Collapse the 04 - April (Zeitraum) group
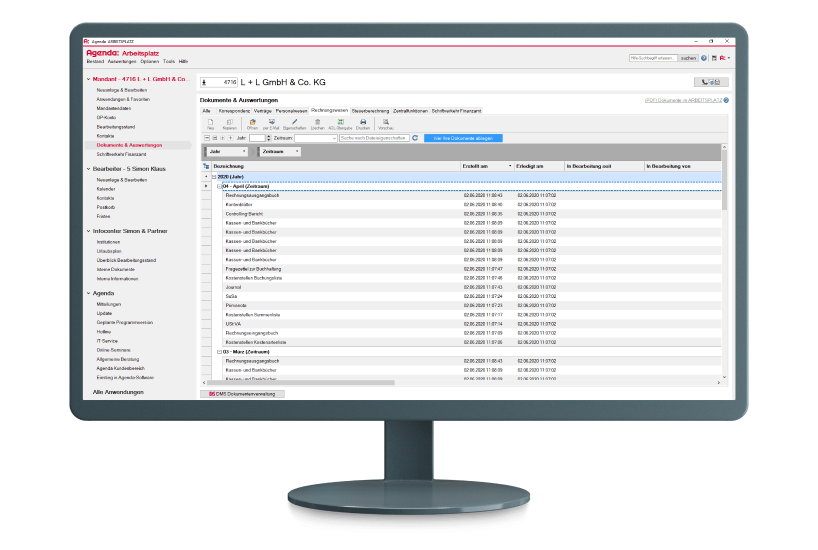The width and height of the screenshot is (818, 550). [219, 186]
